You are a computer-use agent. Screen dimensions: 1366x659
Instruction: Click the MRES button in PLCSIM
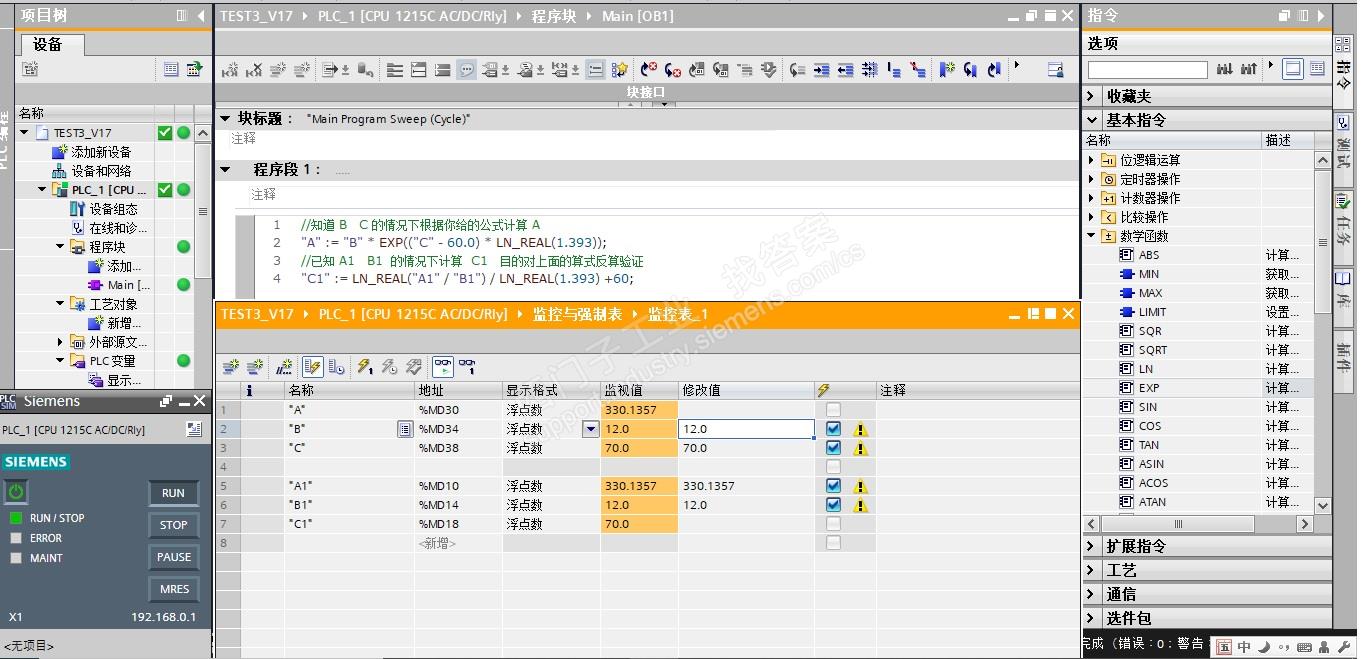173,589
